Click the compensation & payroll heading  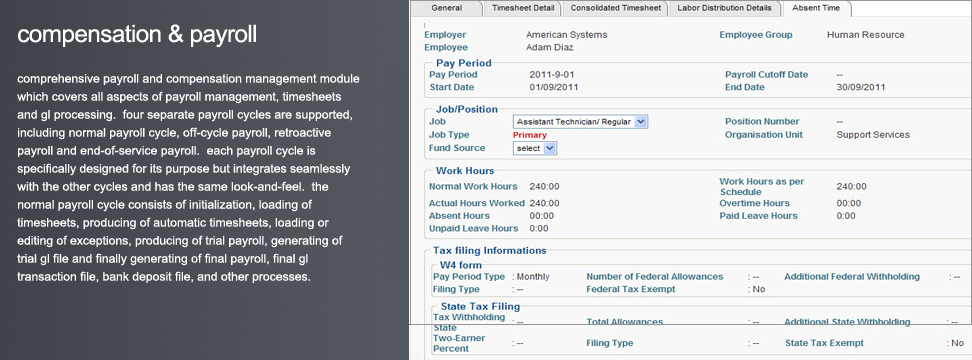[137, 35]
